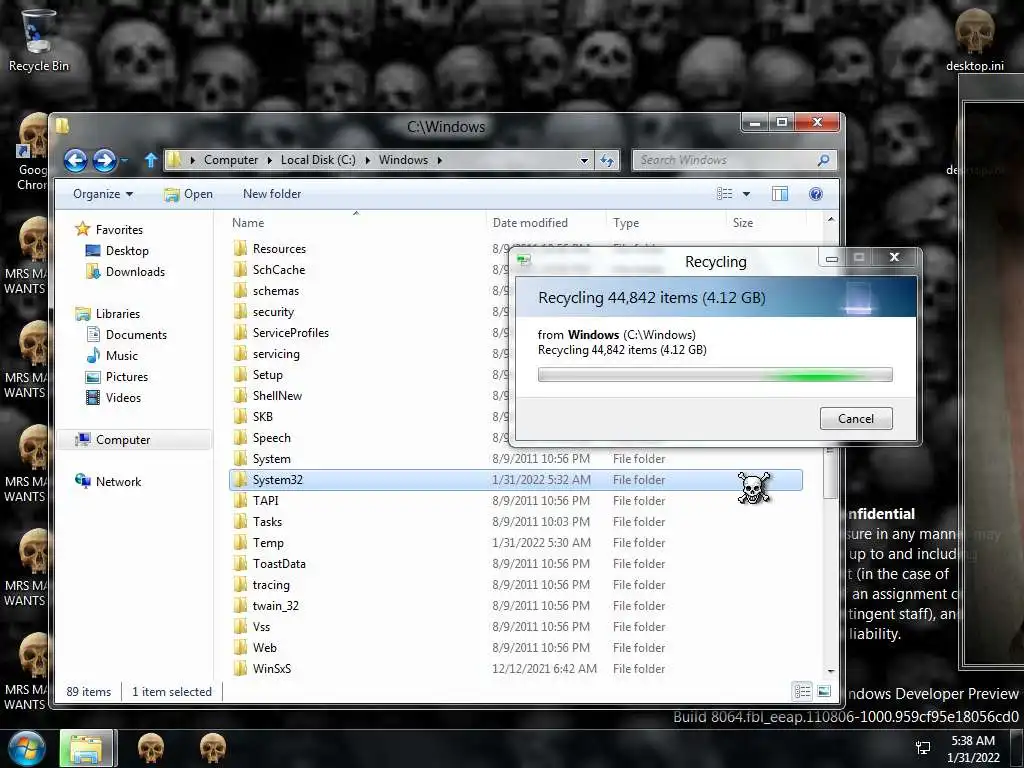Select the SKB folder

(x=263, y=417)
